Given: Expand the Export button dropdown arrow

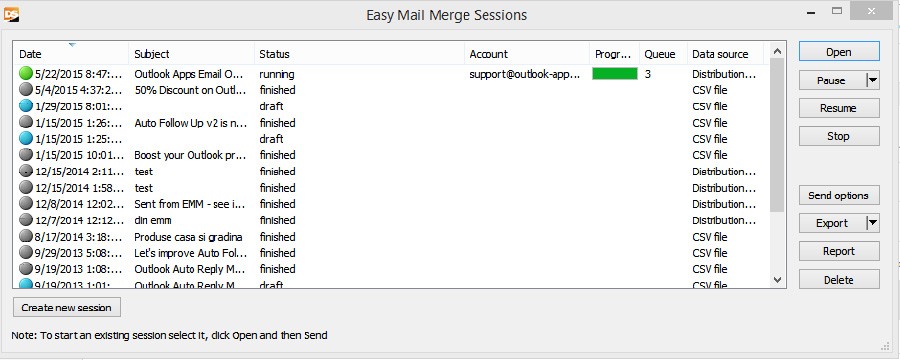Looking at the screenshot, I should click(872, 223).
